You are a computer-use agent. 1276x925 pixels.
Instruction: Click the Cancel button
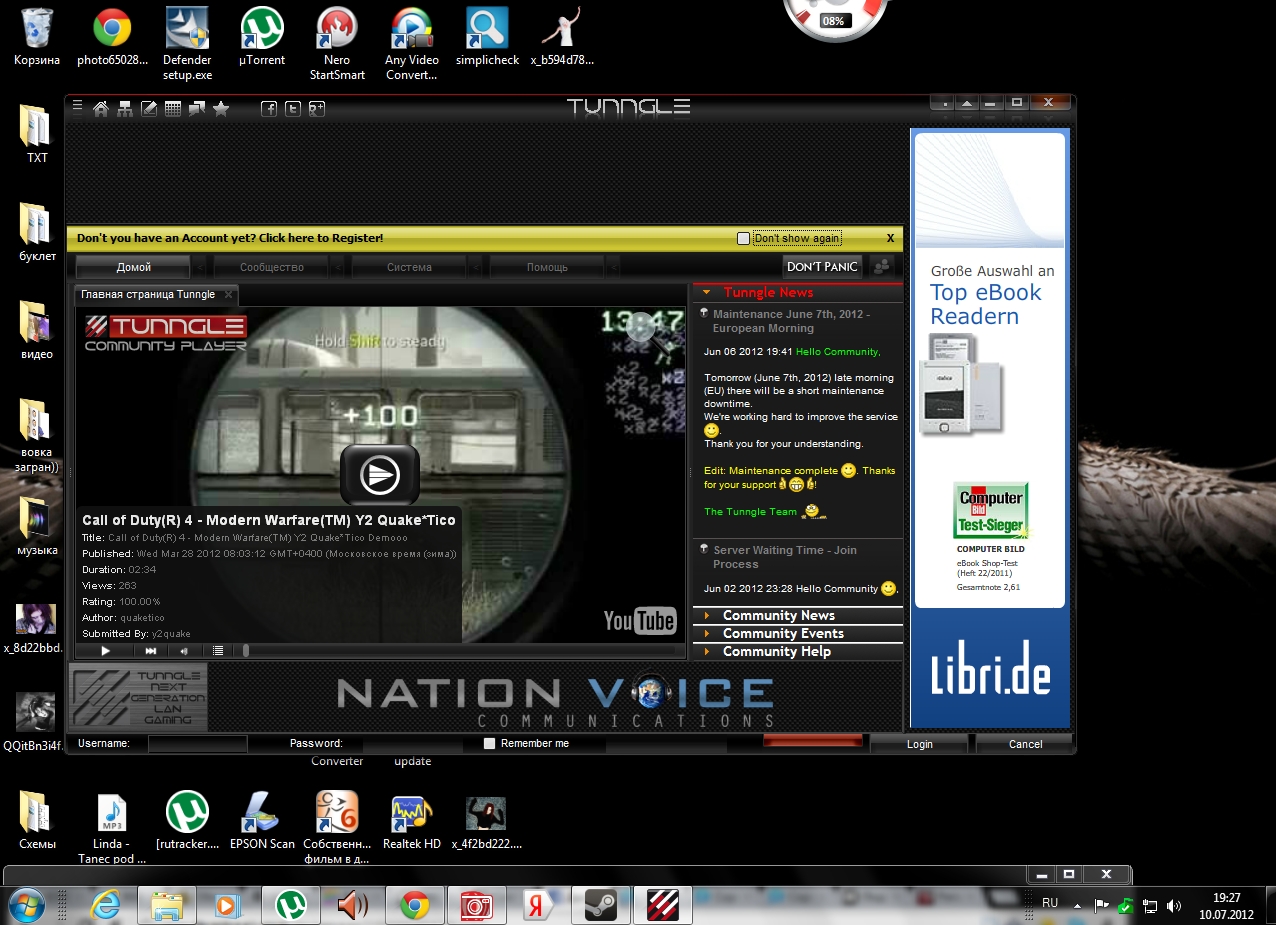[x=1025, y=743]
